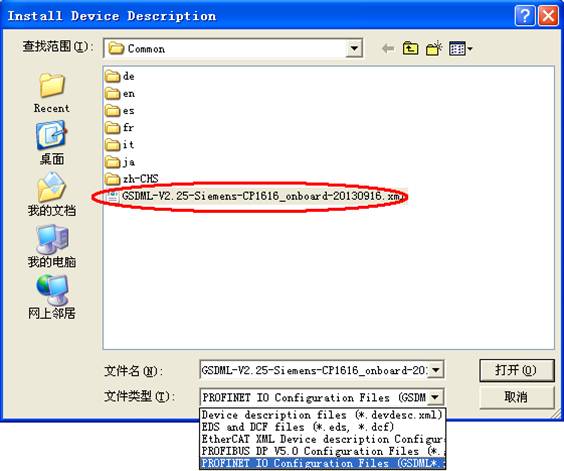This screenshot has height=471, width=564.
Task: Expand the 文件名 filename dropdown arrow
Action: pyautogui.click(x=436, y=370)
